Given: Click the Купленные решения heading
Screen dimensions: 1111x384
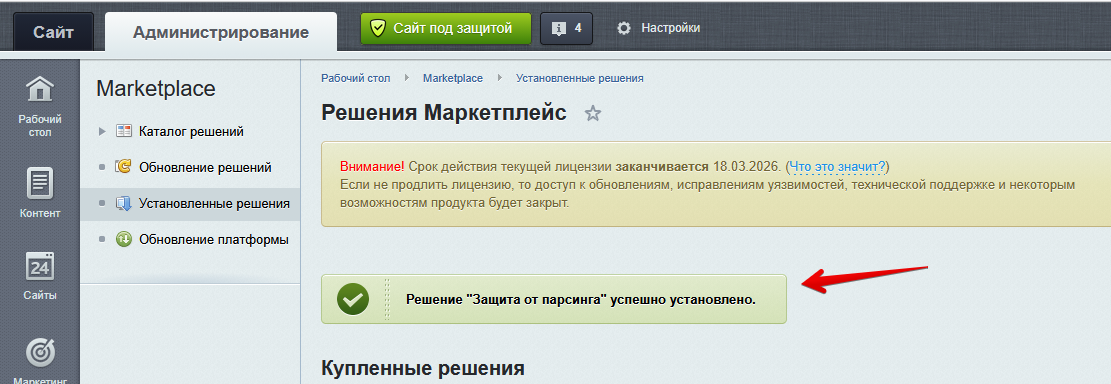Looking at the screenshot, I should click(x=423, y=368).
